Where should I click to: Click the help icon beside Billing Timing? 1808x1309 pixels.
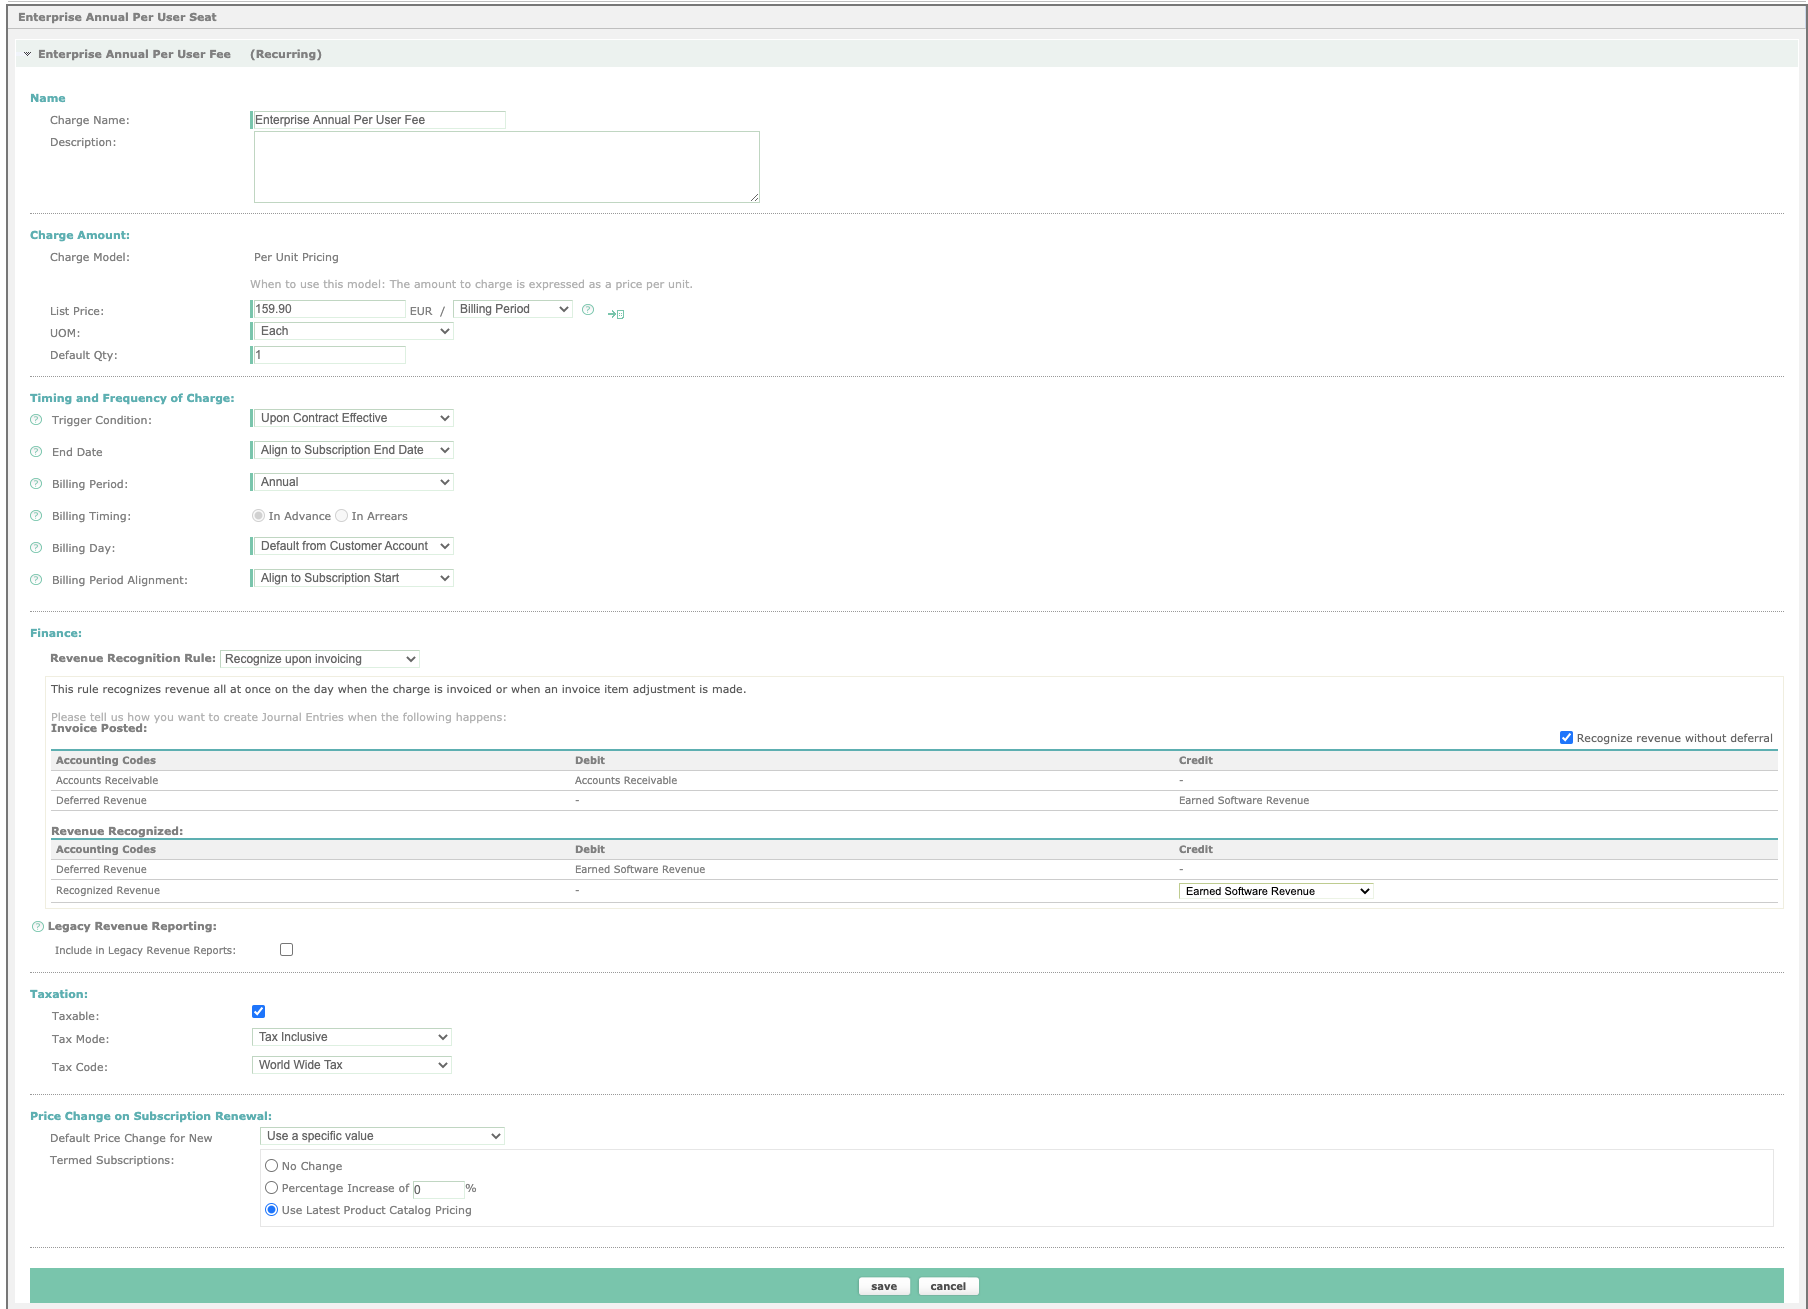click(36, 515)
